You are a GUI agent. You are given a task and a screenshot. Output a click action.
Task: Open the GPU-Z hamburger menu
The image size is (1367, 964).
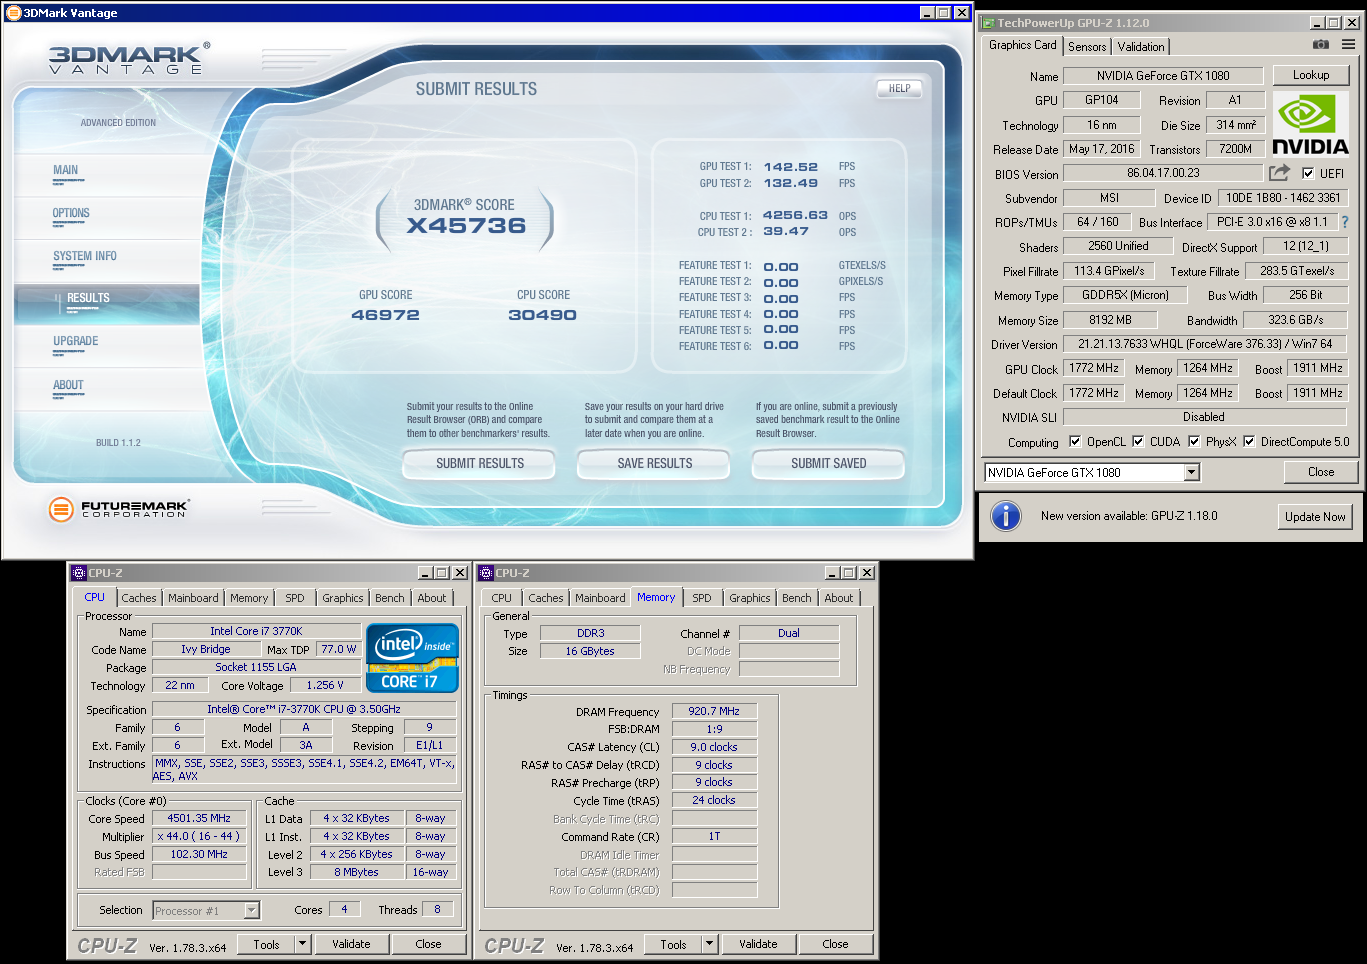[x=1348, y=45]
